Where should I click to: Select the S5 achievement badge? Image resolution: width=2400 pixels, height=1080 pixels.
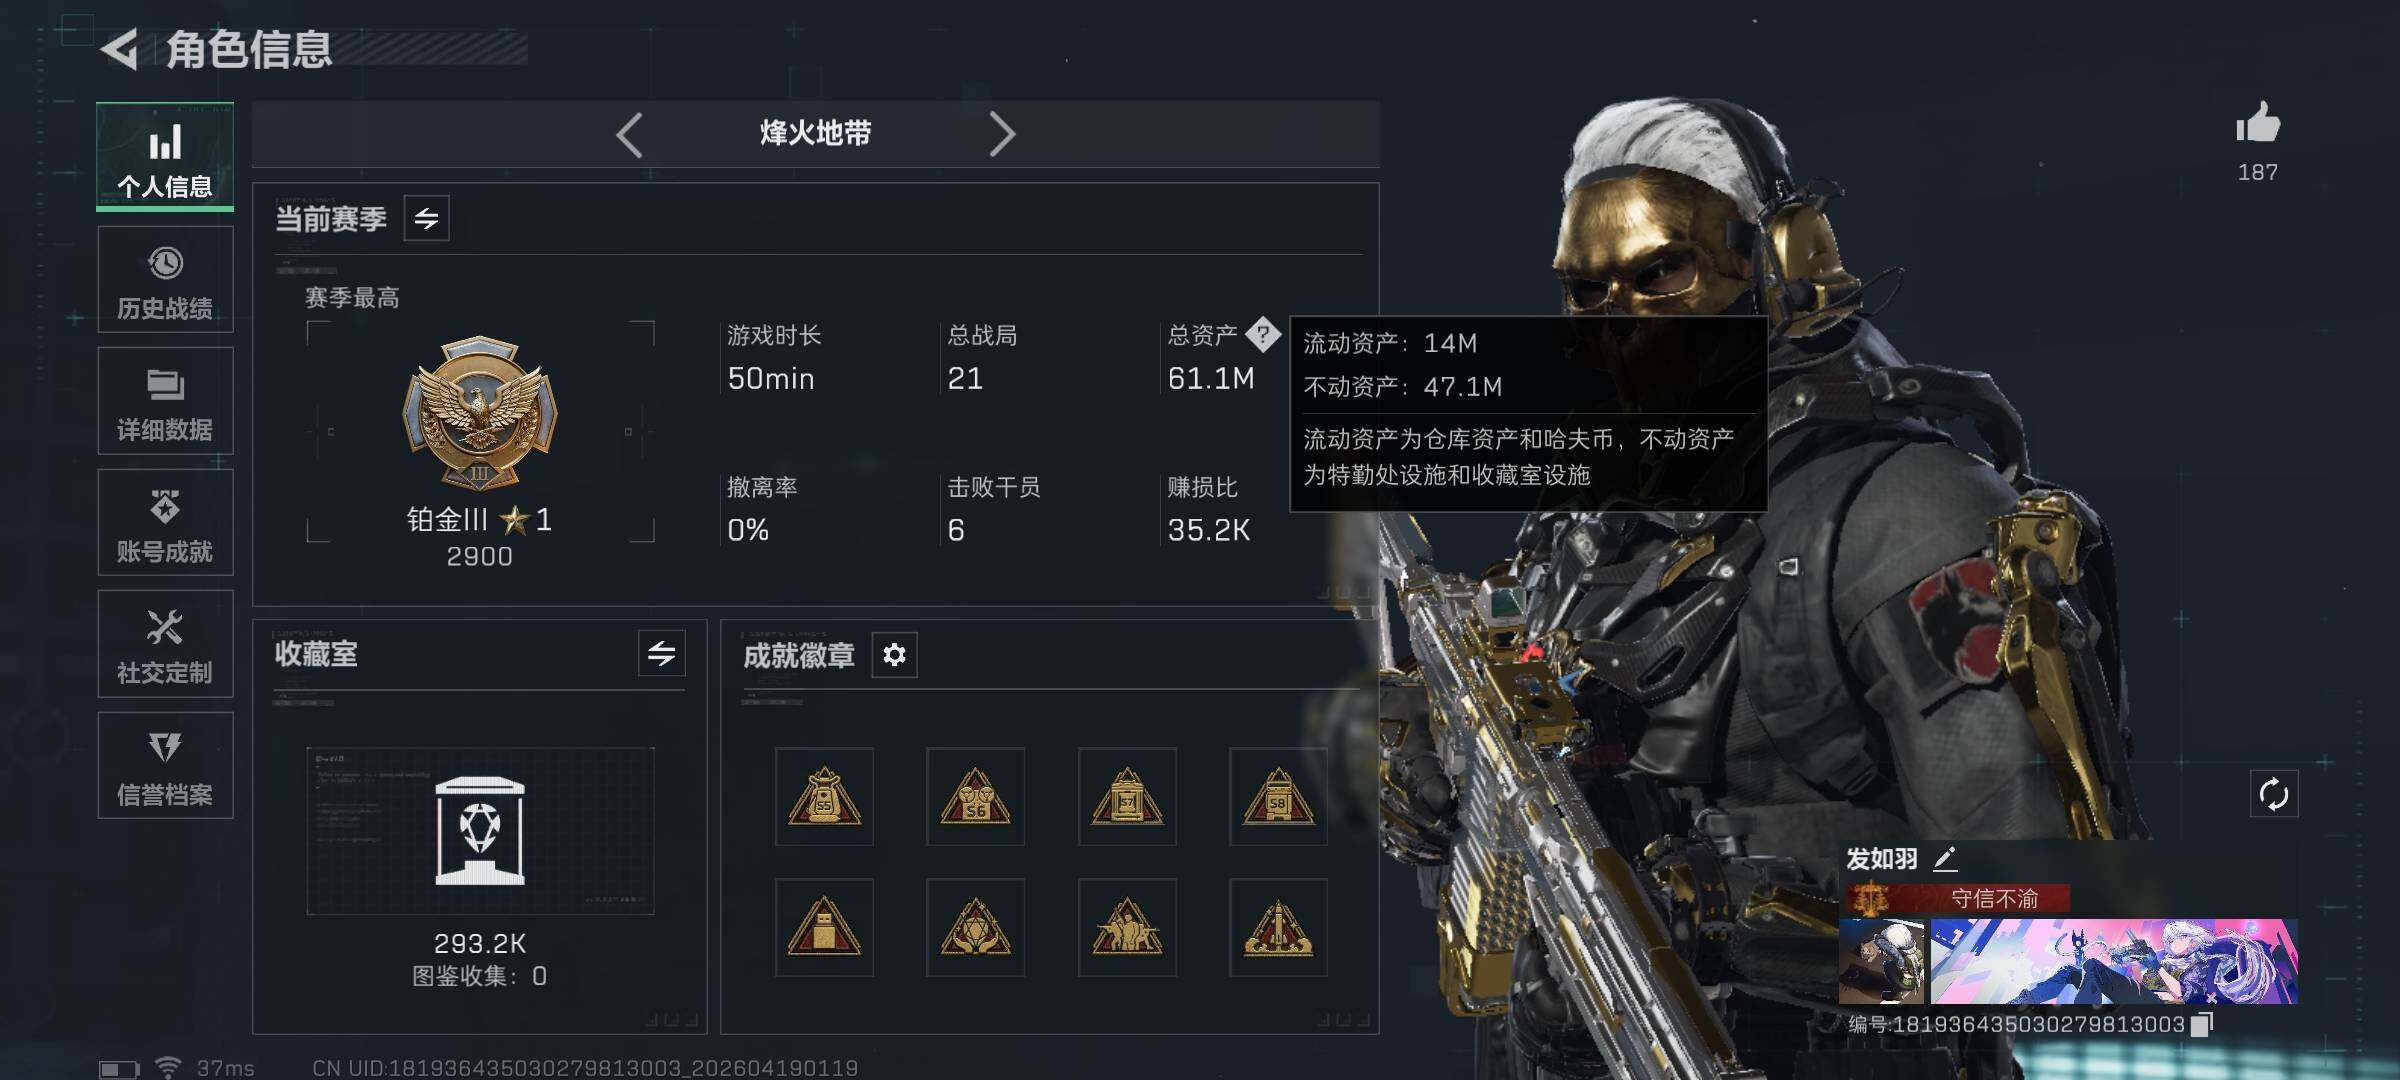824,796
